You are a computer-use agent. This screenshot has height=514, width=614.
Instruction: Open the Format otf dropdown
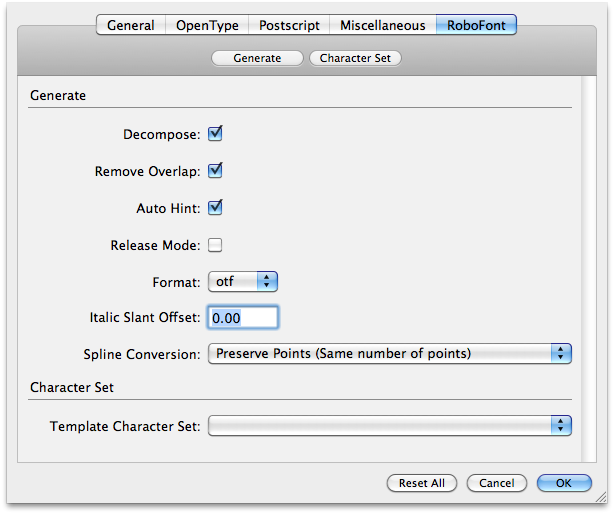coord(243,281)
